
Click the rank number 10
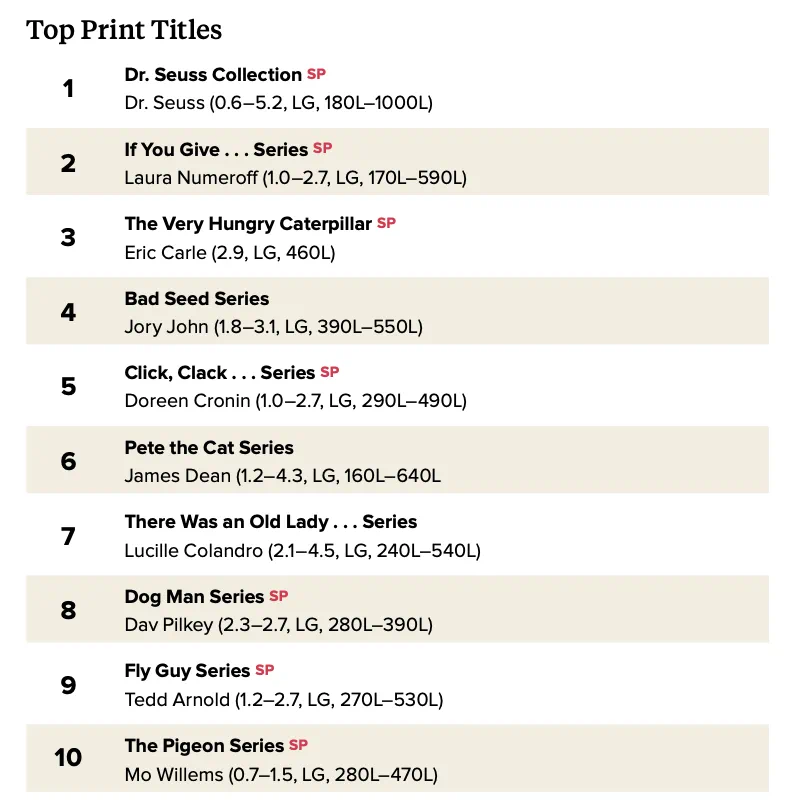click(x=68, y=758)
